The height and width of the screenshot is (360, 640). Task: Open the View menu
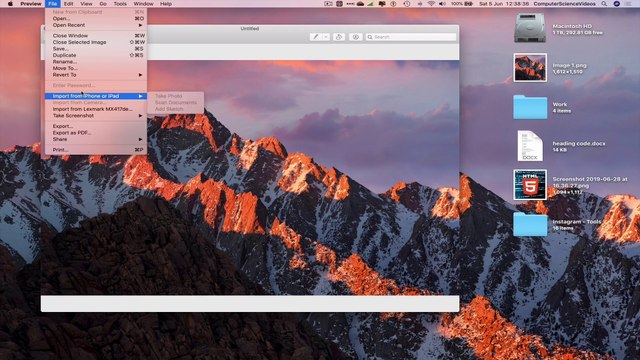[86, 4]
